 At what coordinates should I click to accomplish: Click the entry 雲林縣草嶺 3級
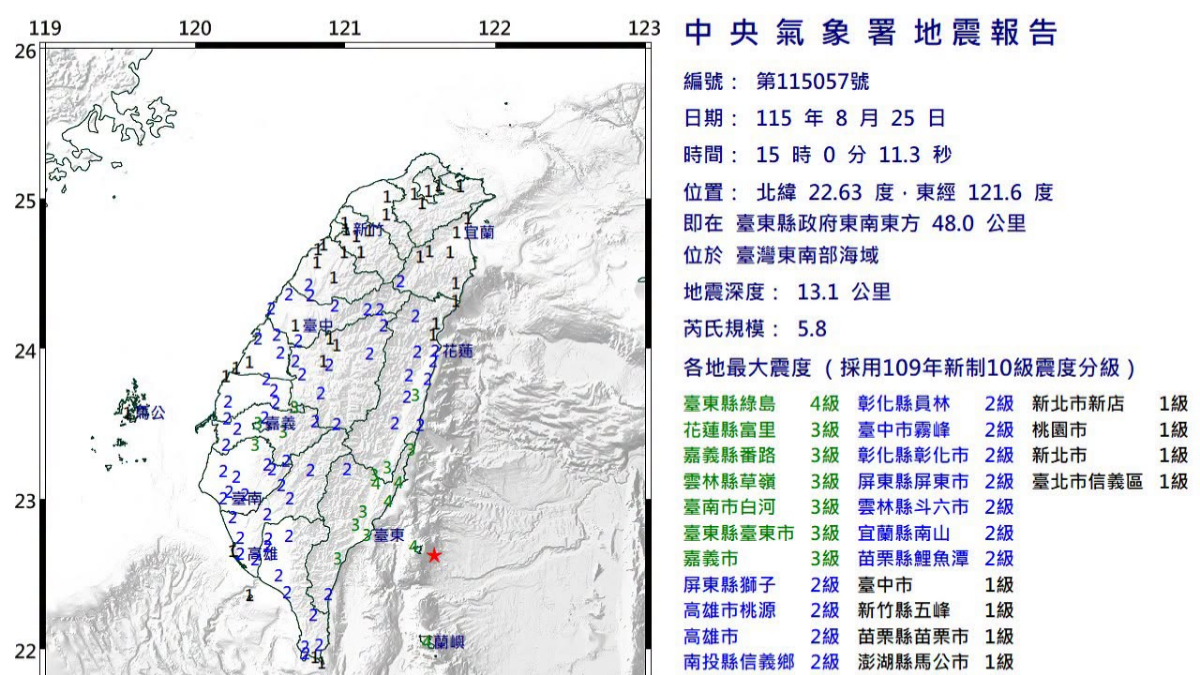761,481
